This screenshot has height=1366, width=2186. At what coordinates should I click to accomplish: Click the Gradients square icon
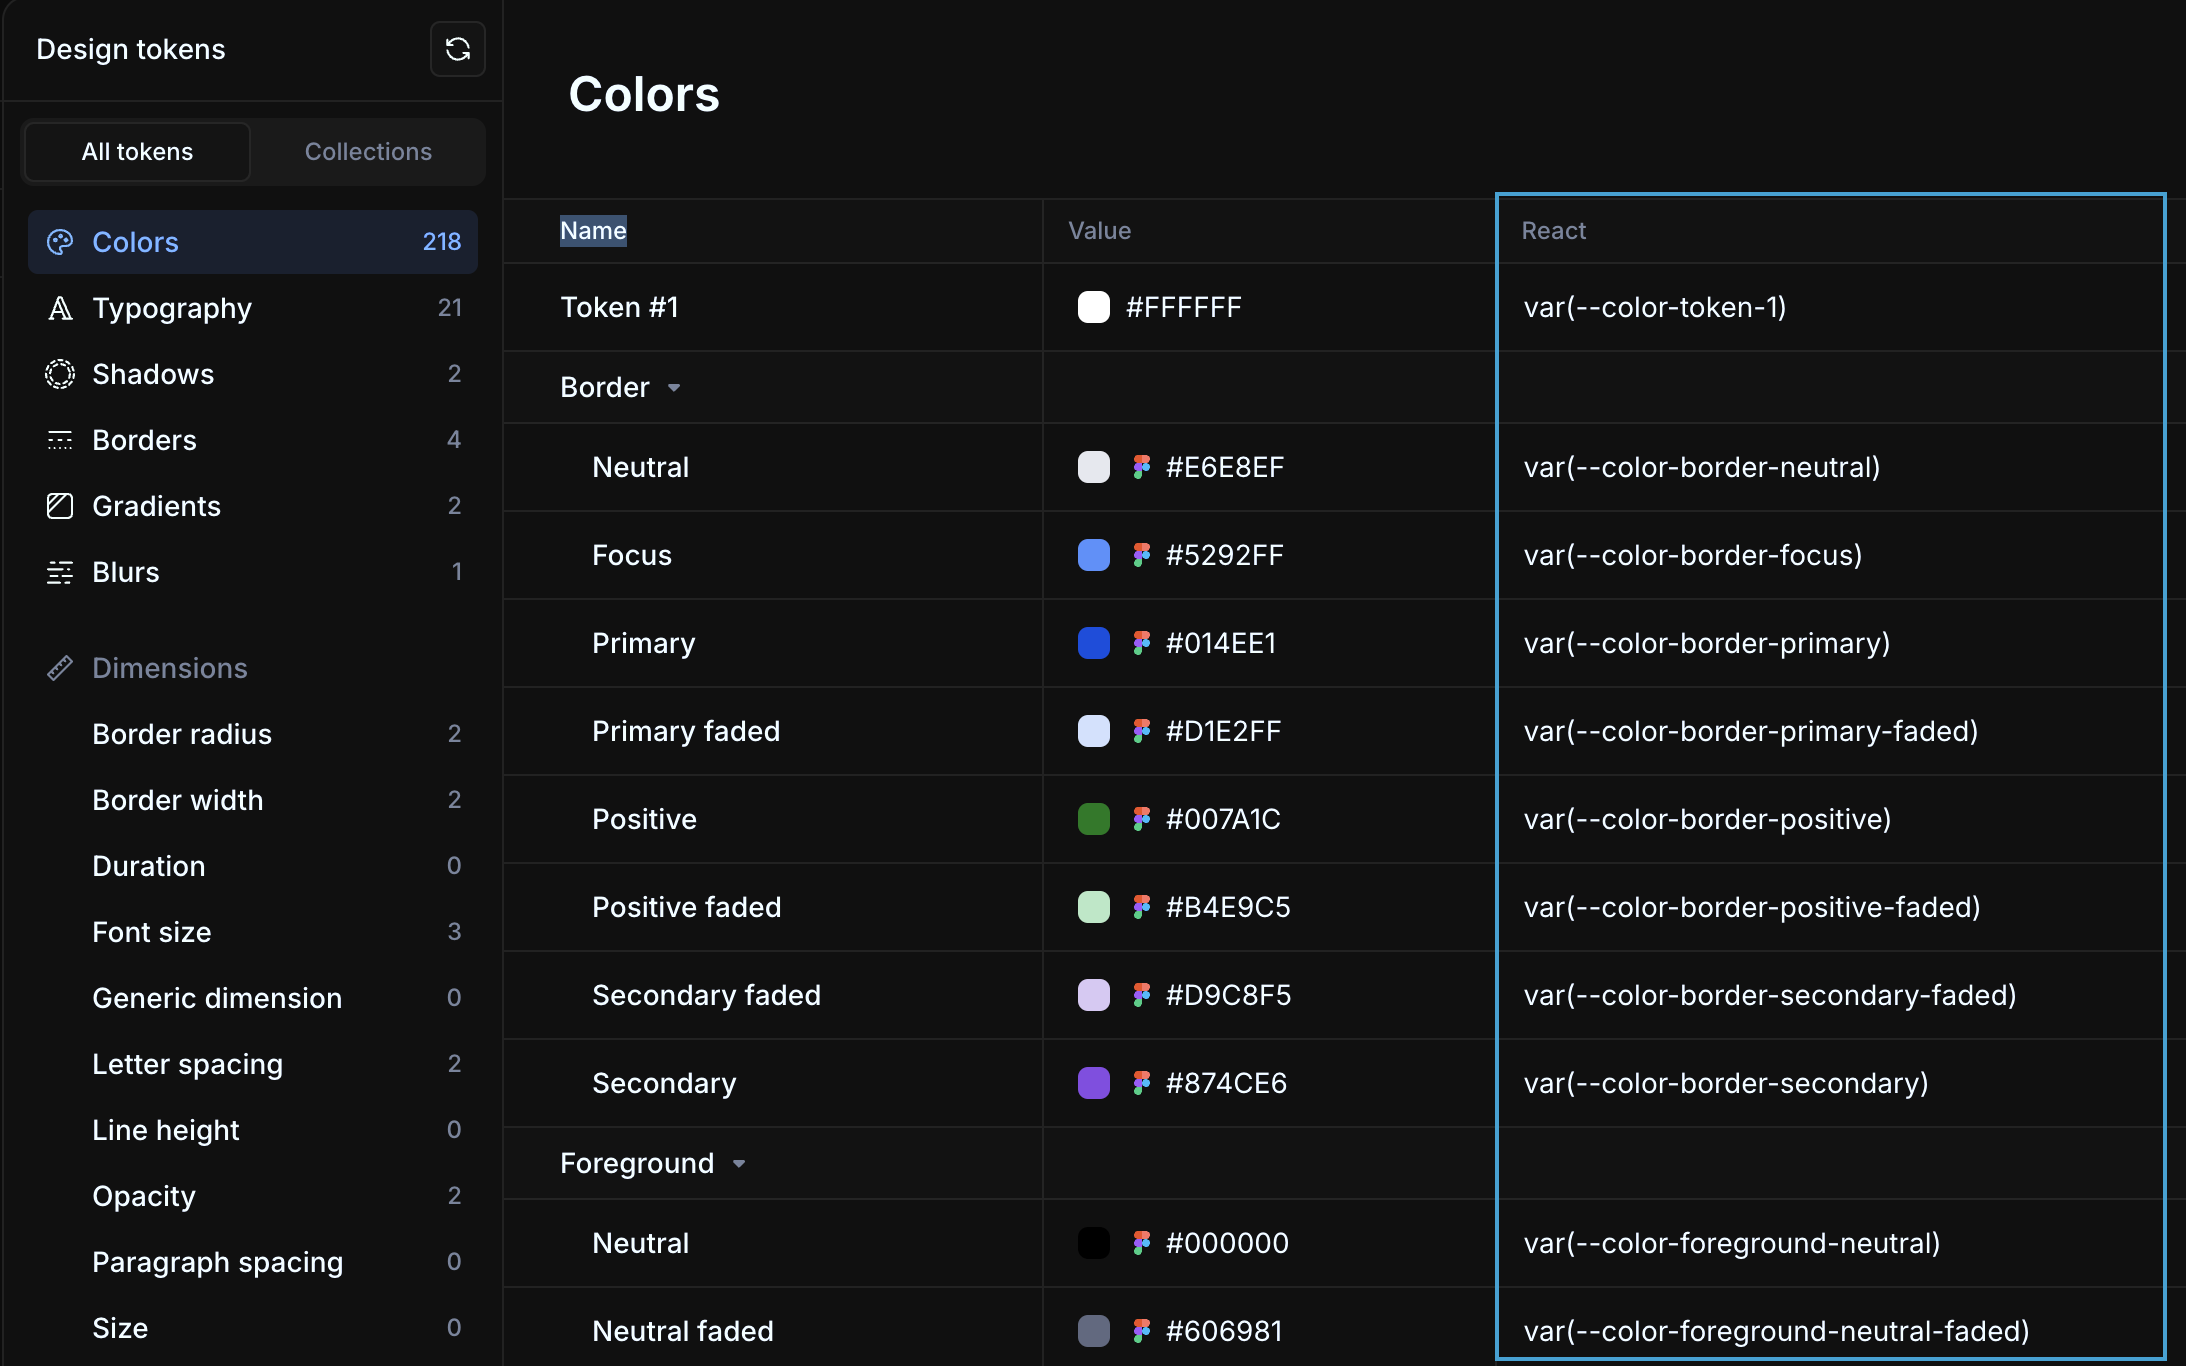pyautogui.click(x=60, y=506)
